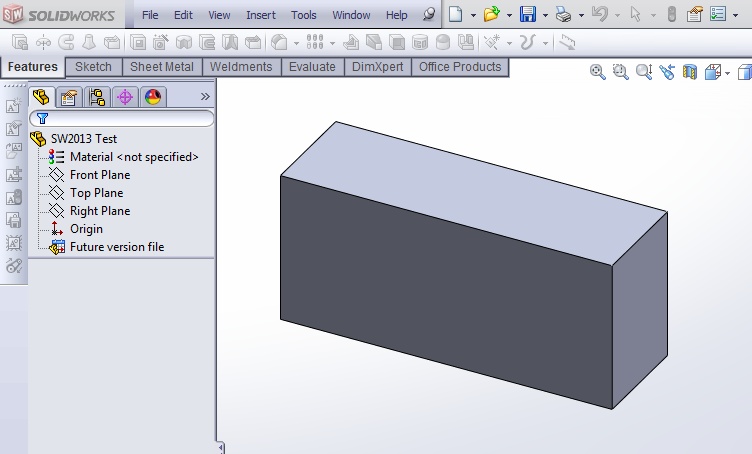
Task: Toggle the Section View icon
Action: [x=690, y=72]
